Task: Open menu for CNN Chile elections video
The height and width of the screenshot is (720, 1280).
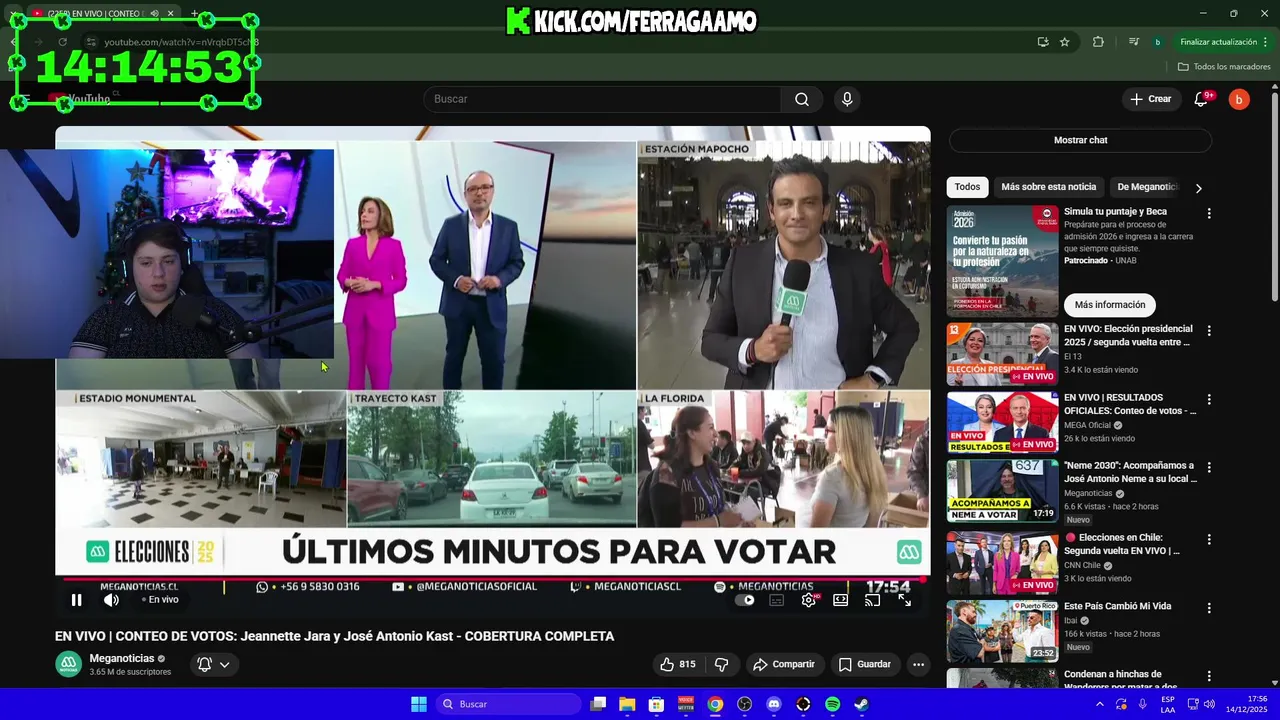Action: pyautogui.click(x=1209, y=539)
